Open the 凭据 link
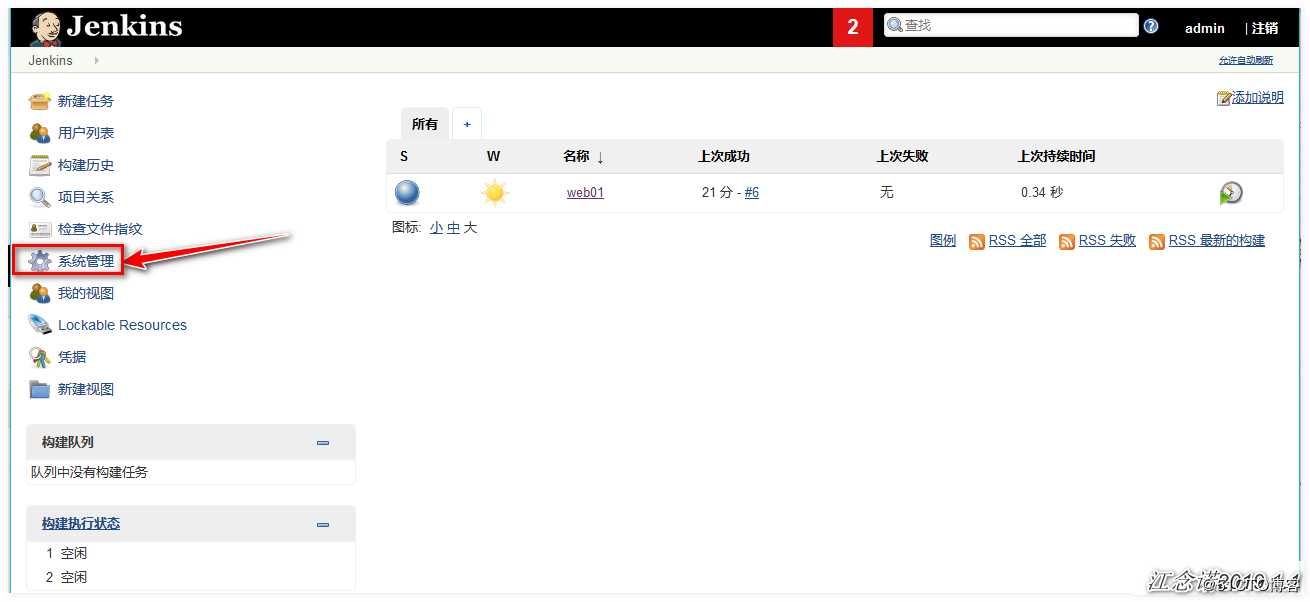The width and height of the screenshot is (1310, 602). [x=72, y=357]
